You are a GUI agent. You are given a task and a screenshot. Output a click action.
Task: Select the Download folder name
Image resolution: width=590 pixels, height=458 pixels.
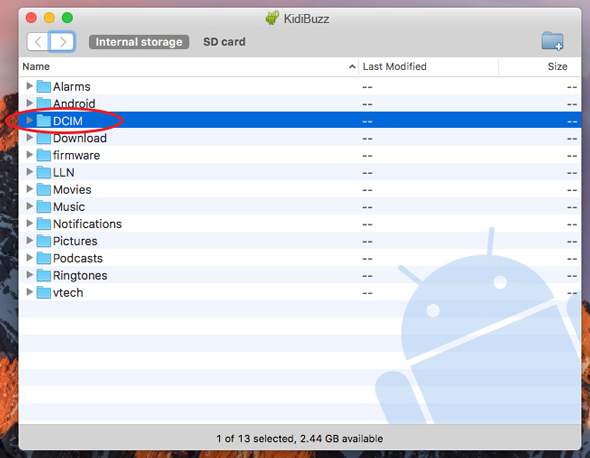click(80, 138)
